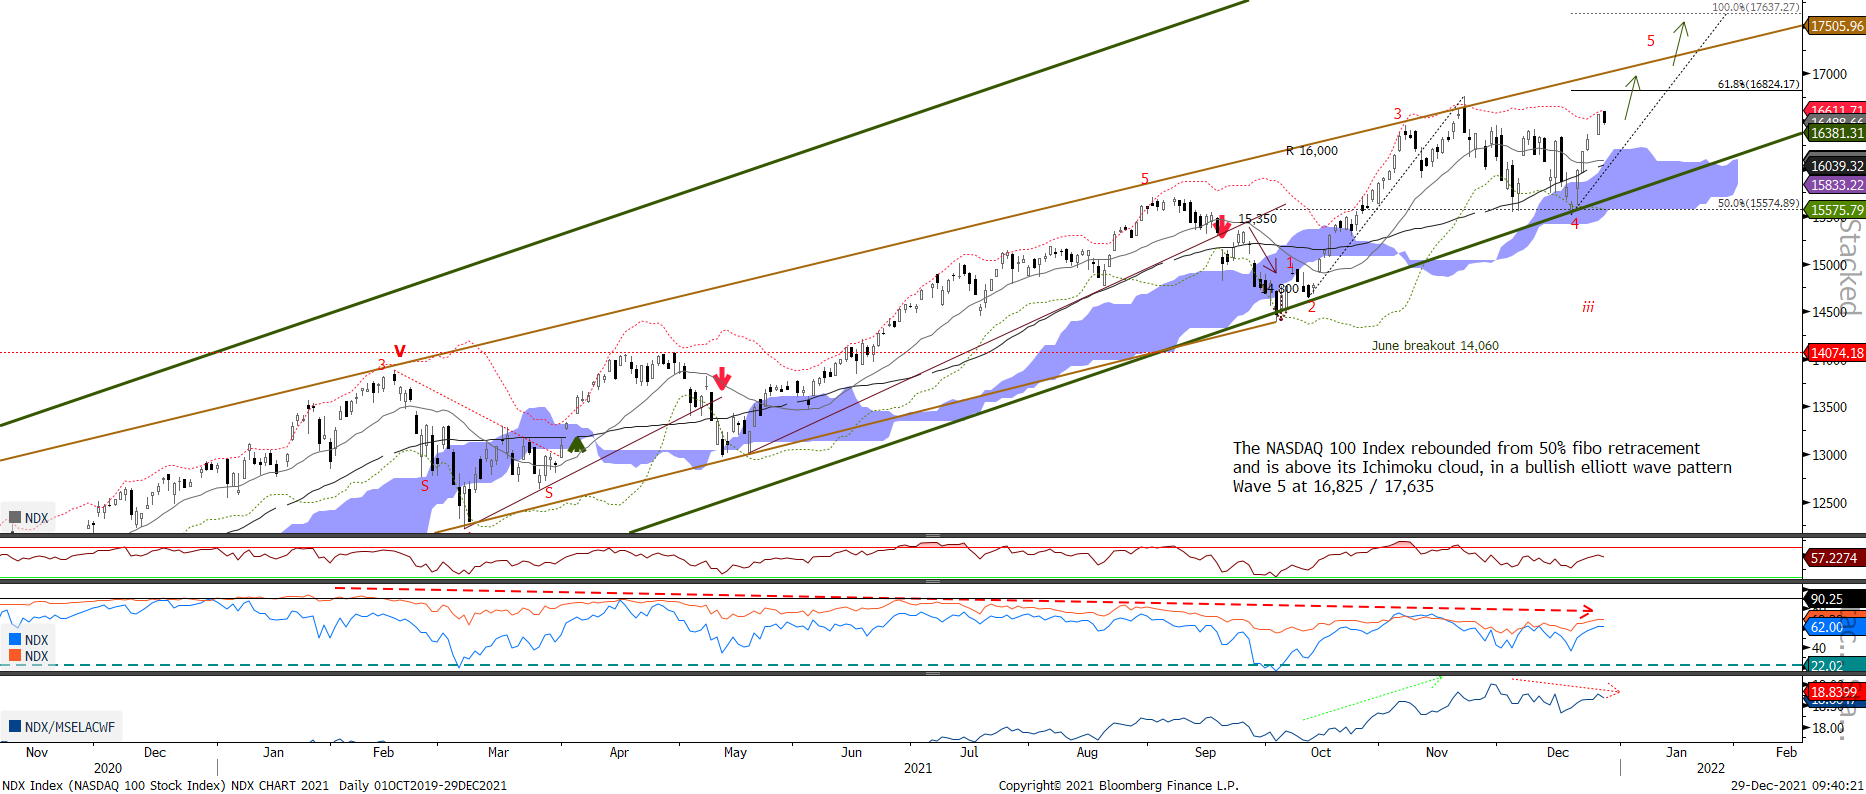Screen dimensions: 1866x794
Task: Select the black 90.25 value tag
Action: (x=1834, y=599)
